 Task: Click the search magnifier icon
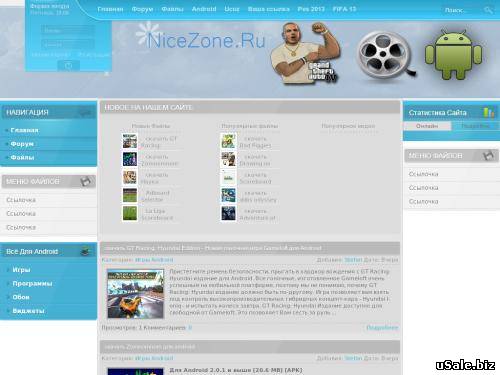(x=488, y=10)
